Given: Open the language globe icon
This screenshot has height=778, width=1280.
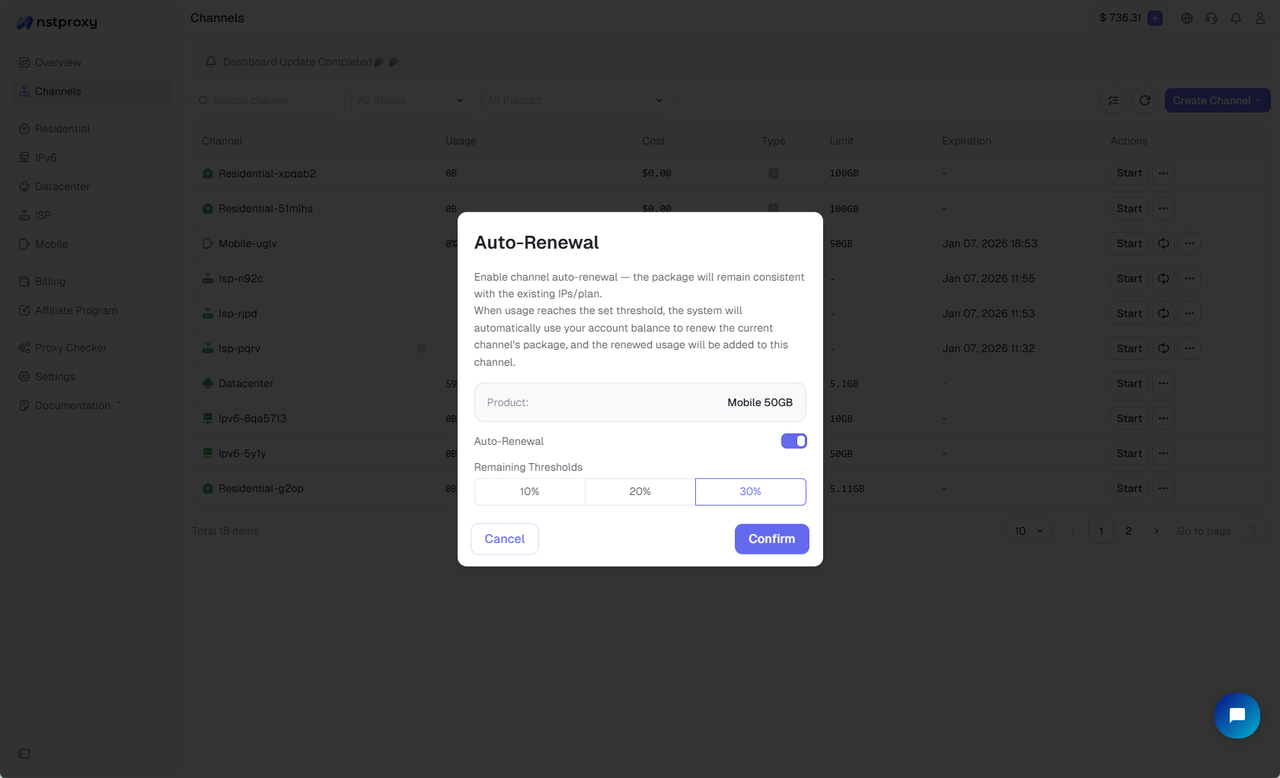Looking at the screenshot, I should click(x=1186, y=18).
